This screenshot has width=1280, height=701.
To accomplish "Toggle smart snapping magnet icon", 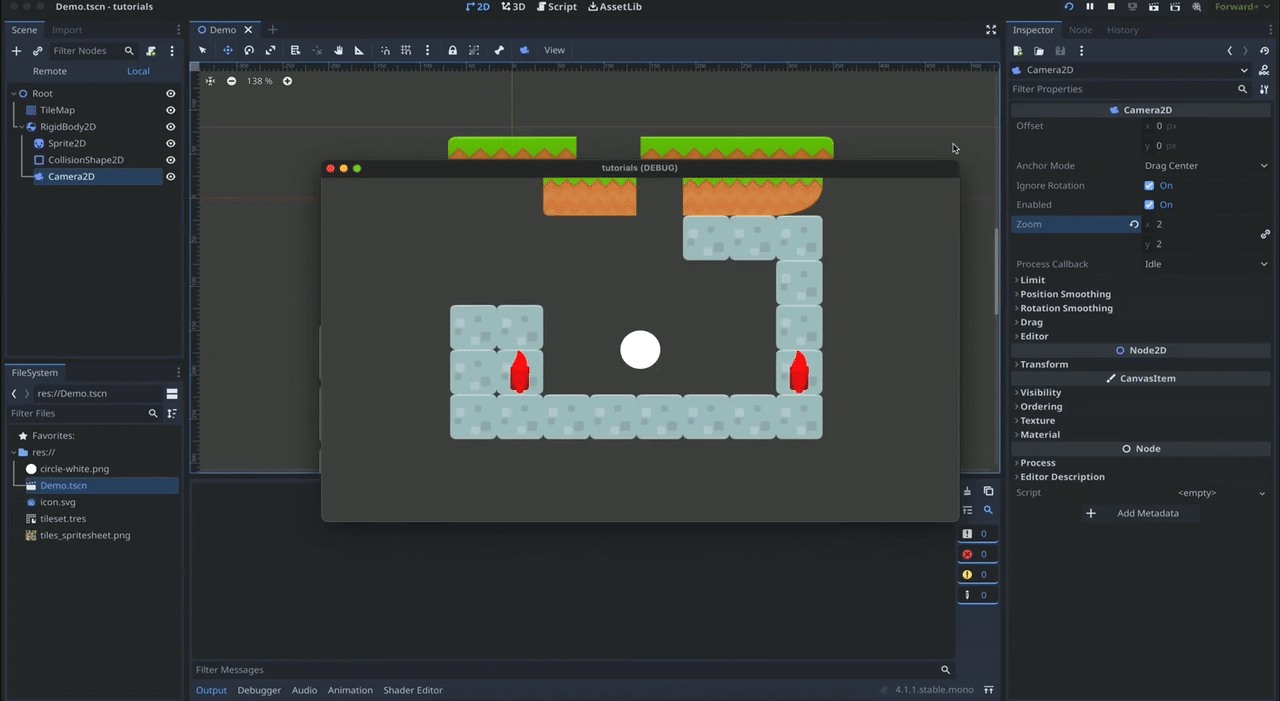I will pos(385,50).
